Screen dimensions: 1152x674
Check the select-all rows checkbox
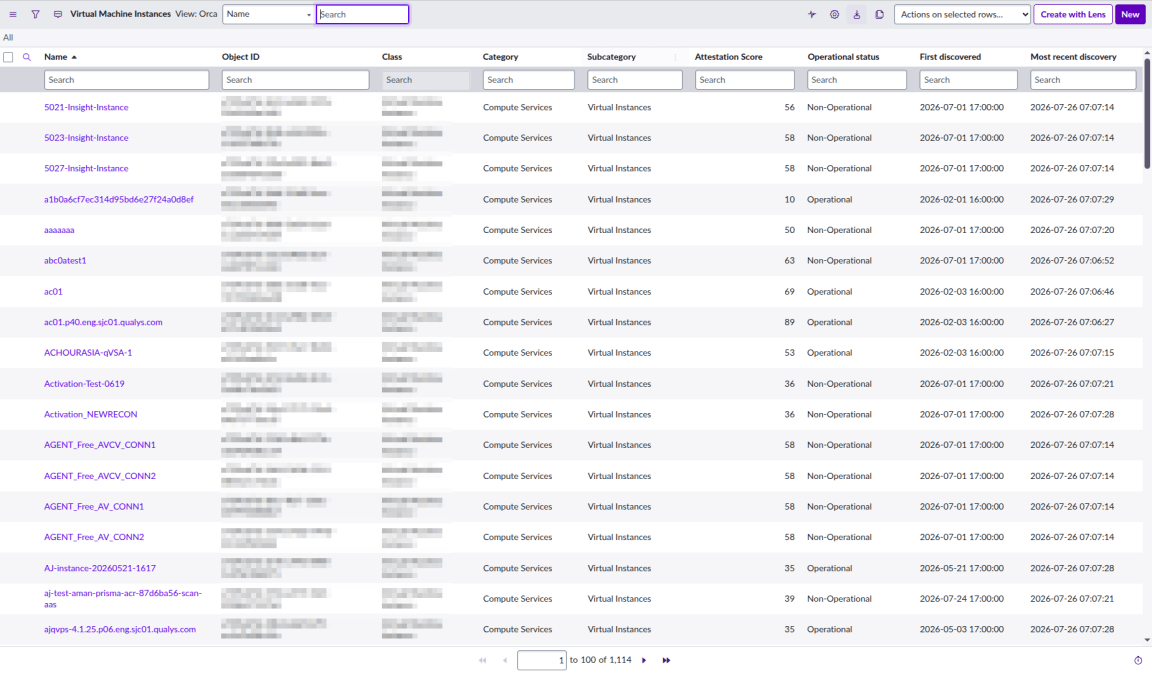(8, 57)
